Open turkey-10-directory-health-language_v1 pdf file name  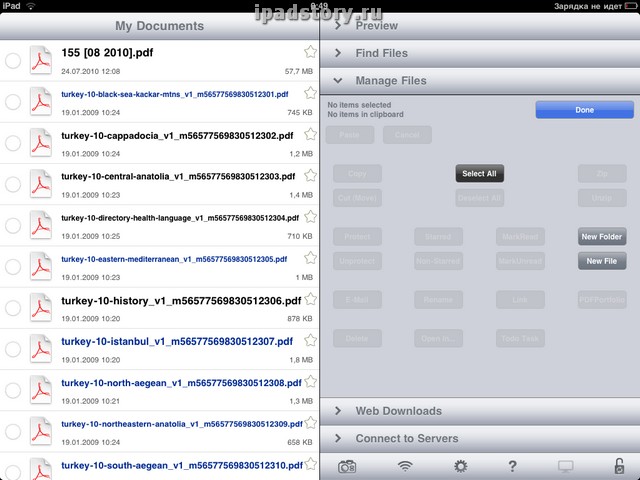(180, 218)
